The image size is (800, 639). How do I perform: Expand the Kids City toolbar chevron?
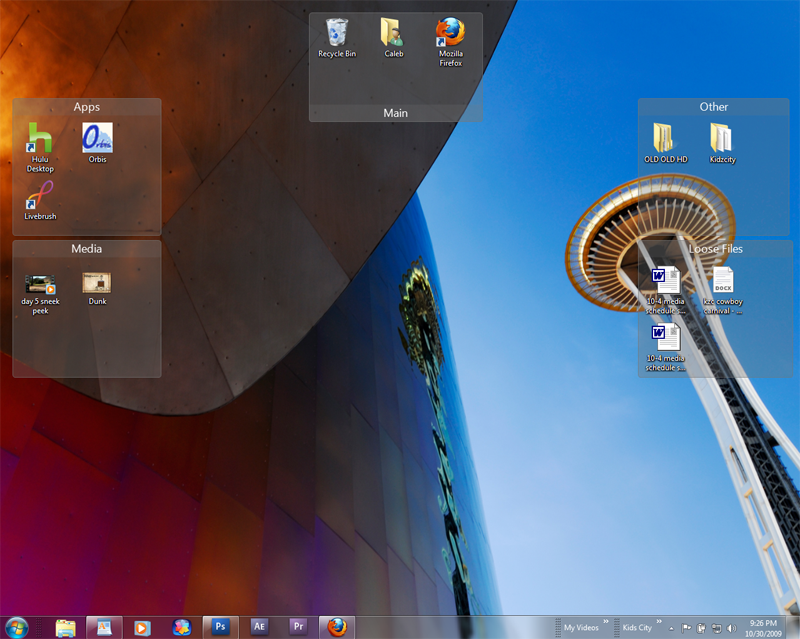coord(659,622)
